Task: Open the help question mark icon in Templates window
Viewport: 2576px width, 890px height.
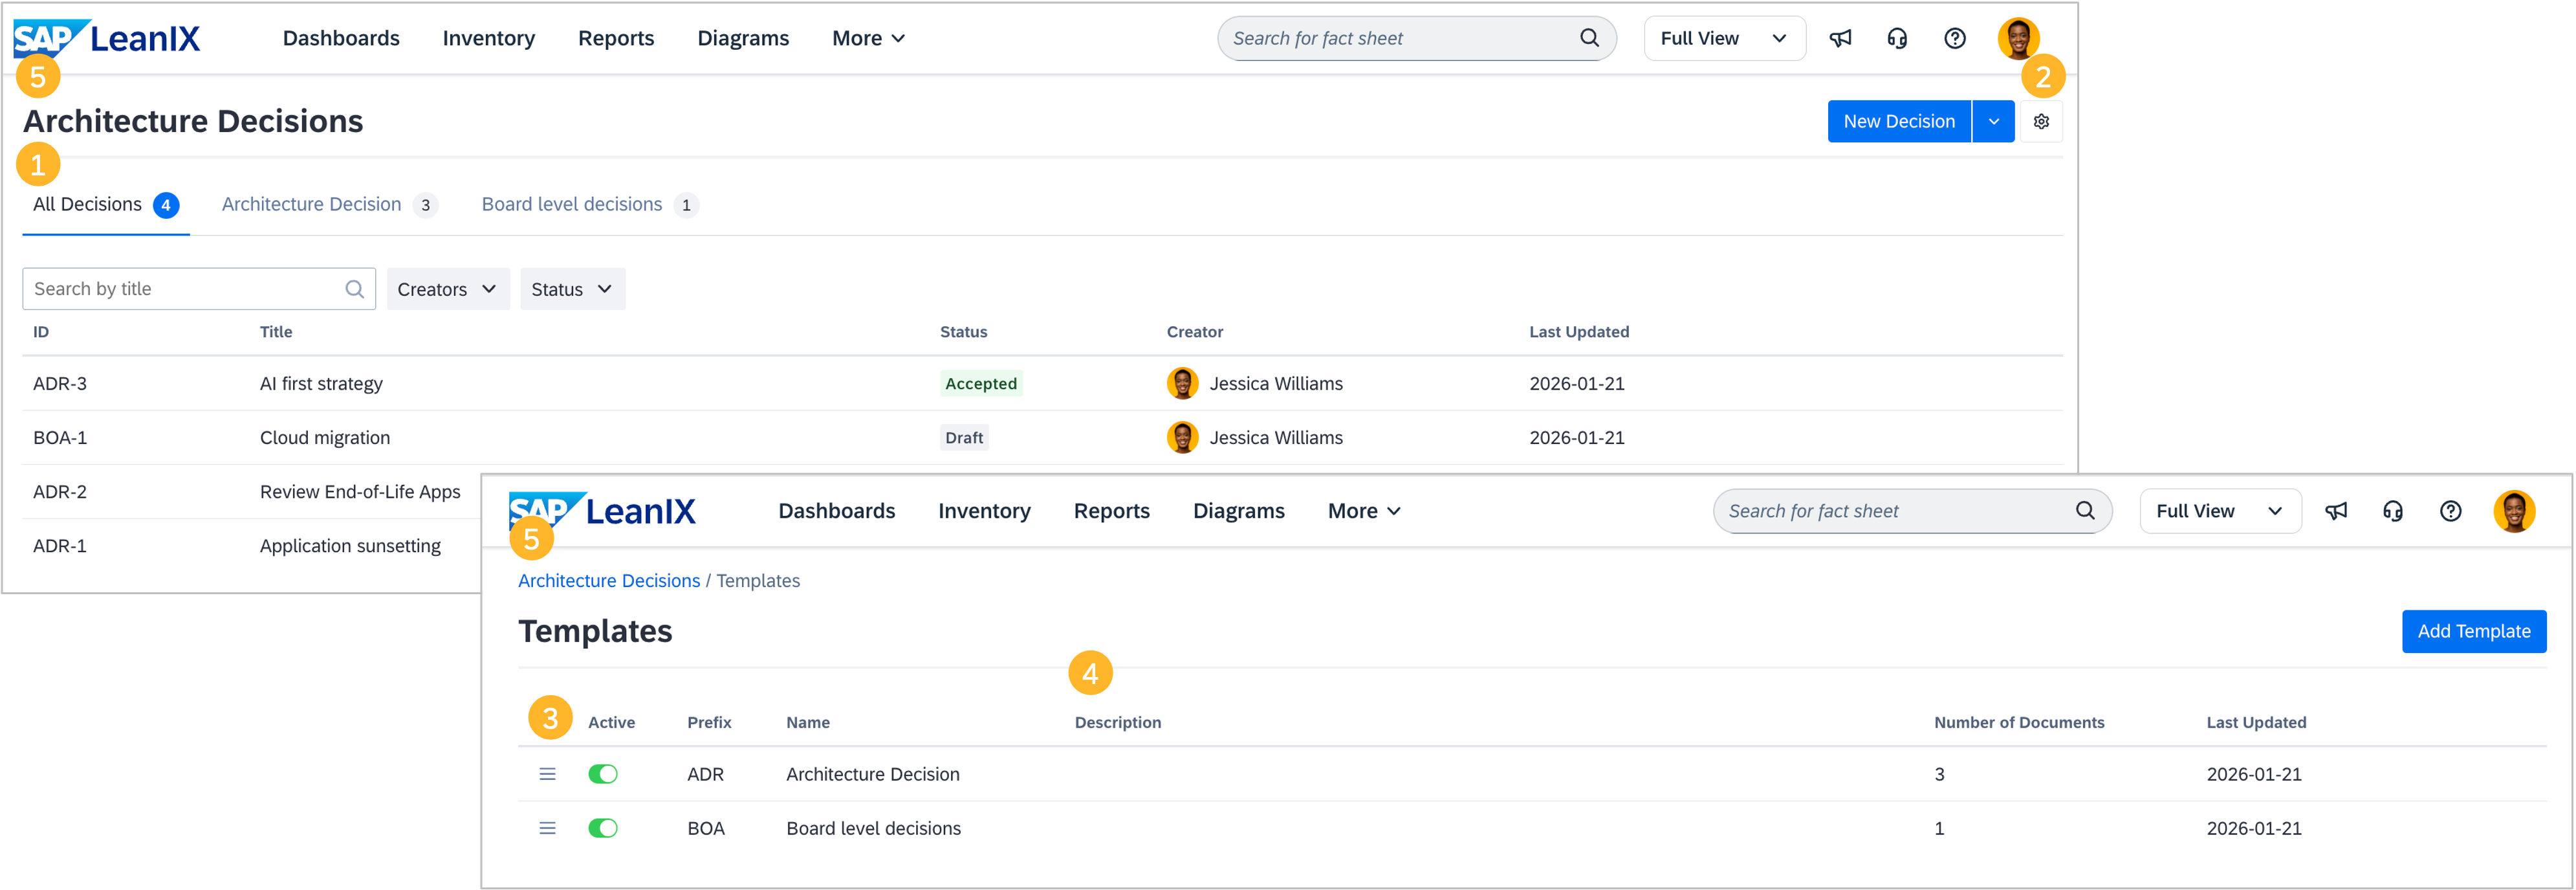Action: [x=2450, y=511]
